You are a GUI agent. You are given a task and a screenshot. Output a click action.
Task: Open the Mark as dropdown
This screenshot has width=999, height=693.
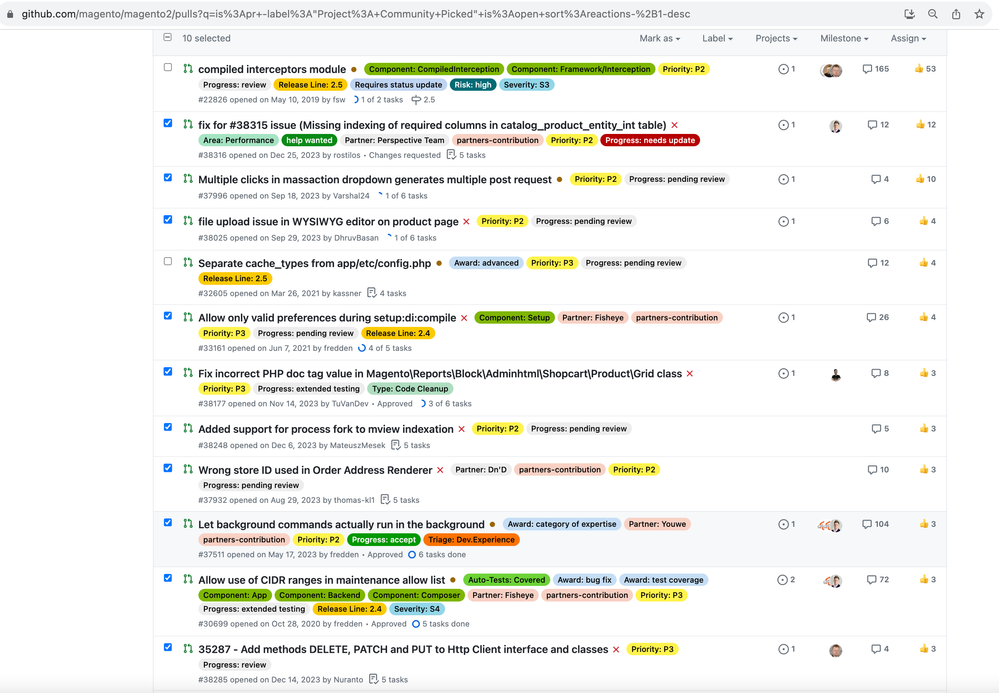659,38
